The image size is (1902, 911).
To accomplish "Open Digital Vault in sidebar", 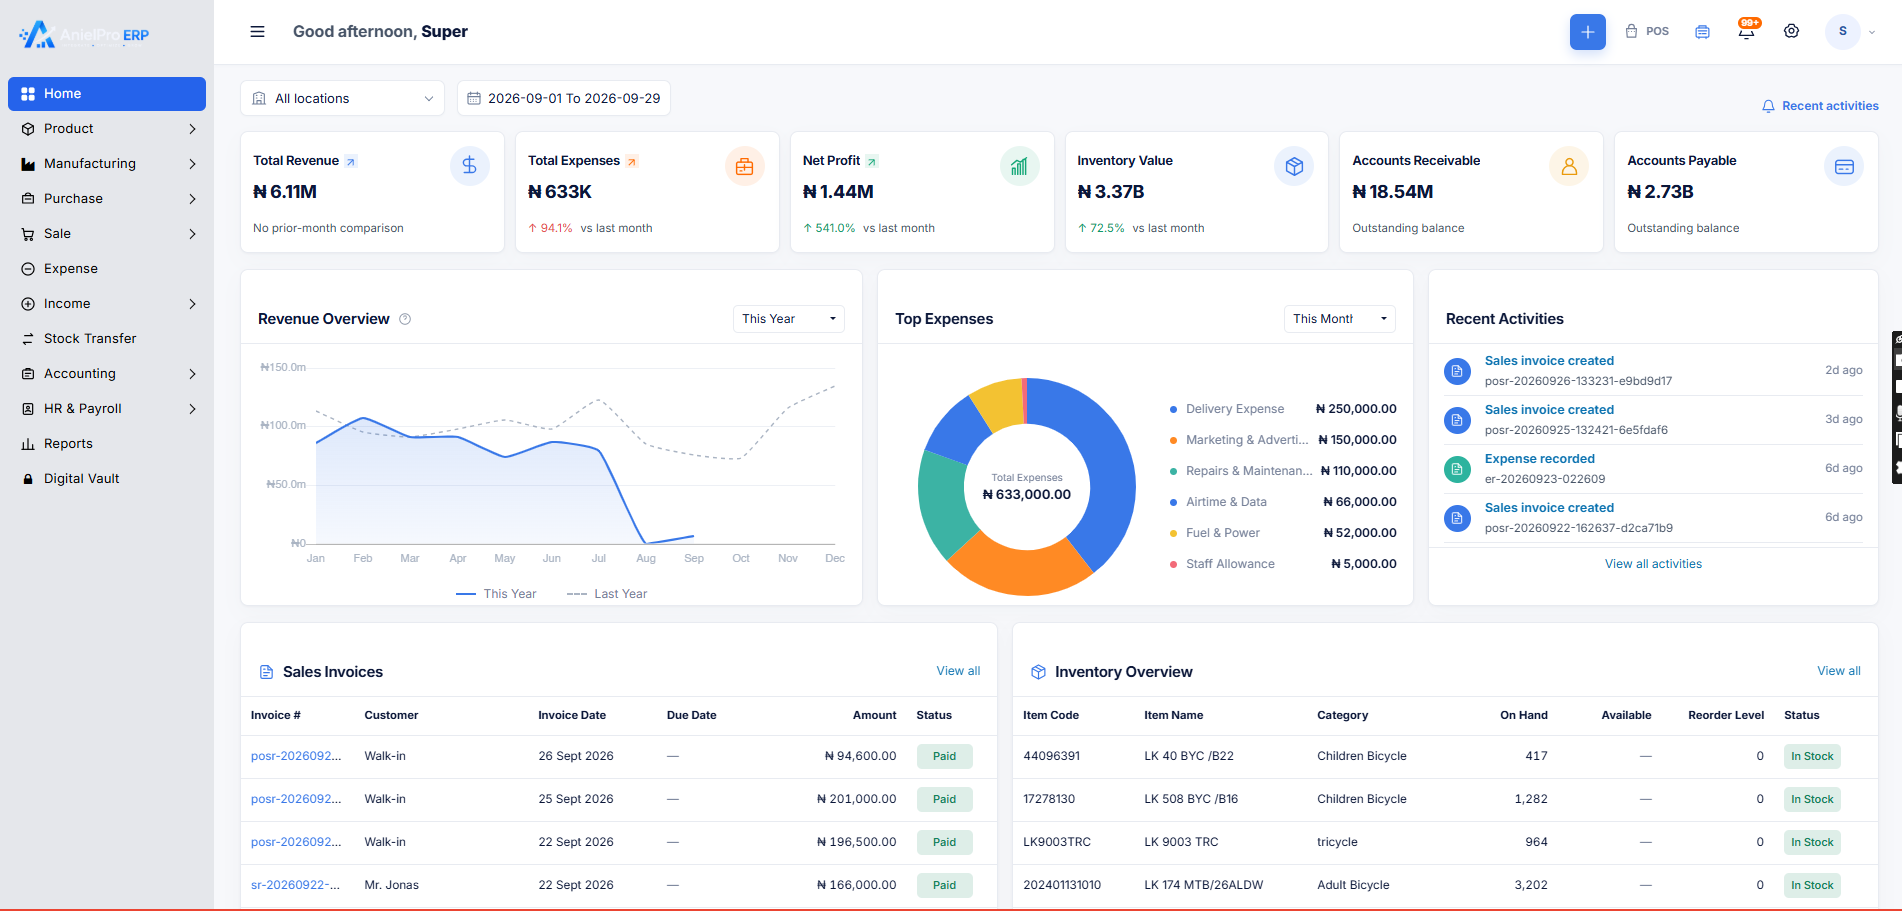I will (x=107, y=479).
